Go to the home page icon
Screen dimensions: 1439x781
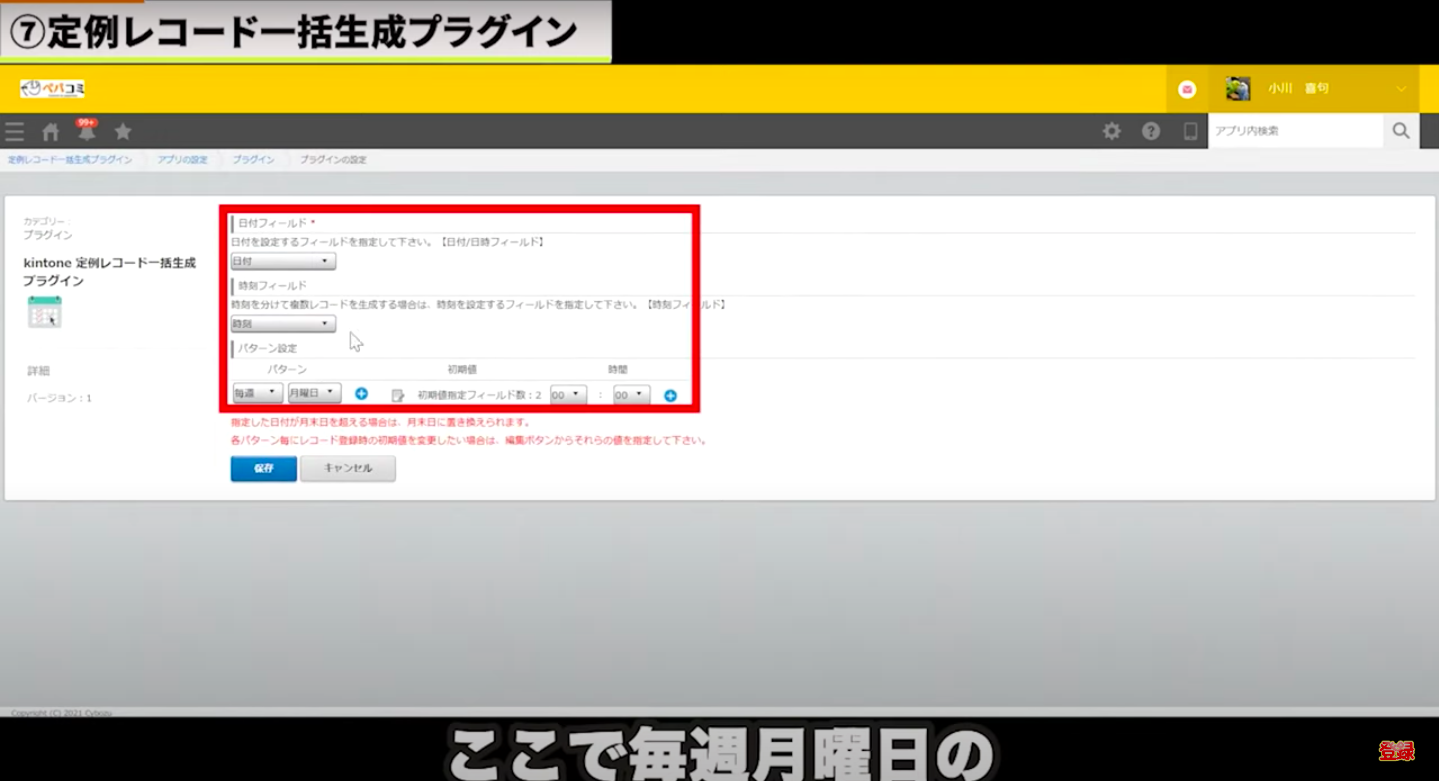click(50, 132)
